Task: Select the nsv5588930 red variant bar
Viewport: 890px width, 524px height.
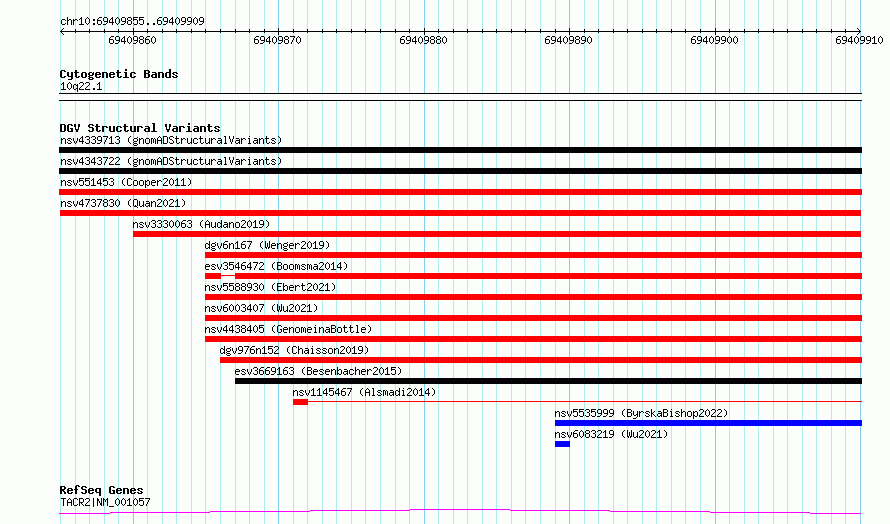Action: point(534,297)
